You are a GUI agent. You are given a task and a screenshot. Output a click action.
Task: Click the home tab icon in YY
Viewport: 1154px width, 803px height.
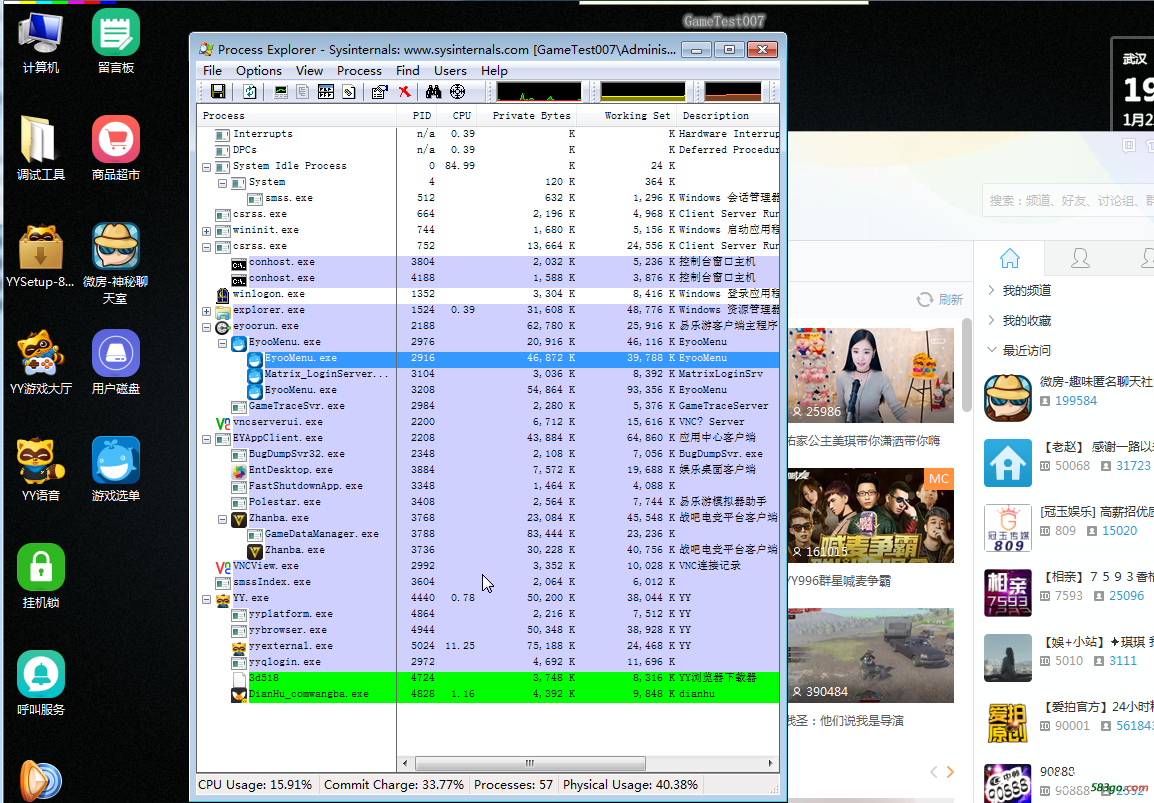(x=1010, y=258)
